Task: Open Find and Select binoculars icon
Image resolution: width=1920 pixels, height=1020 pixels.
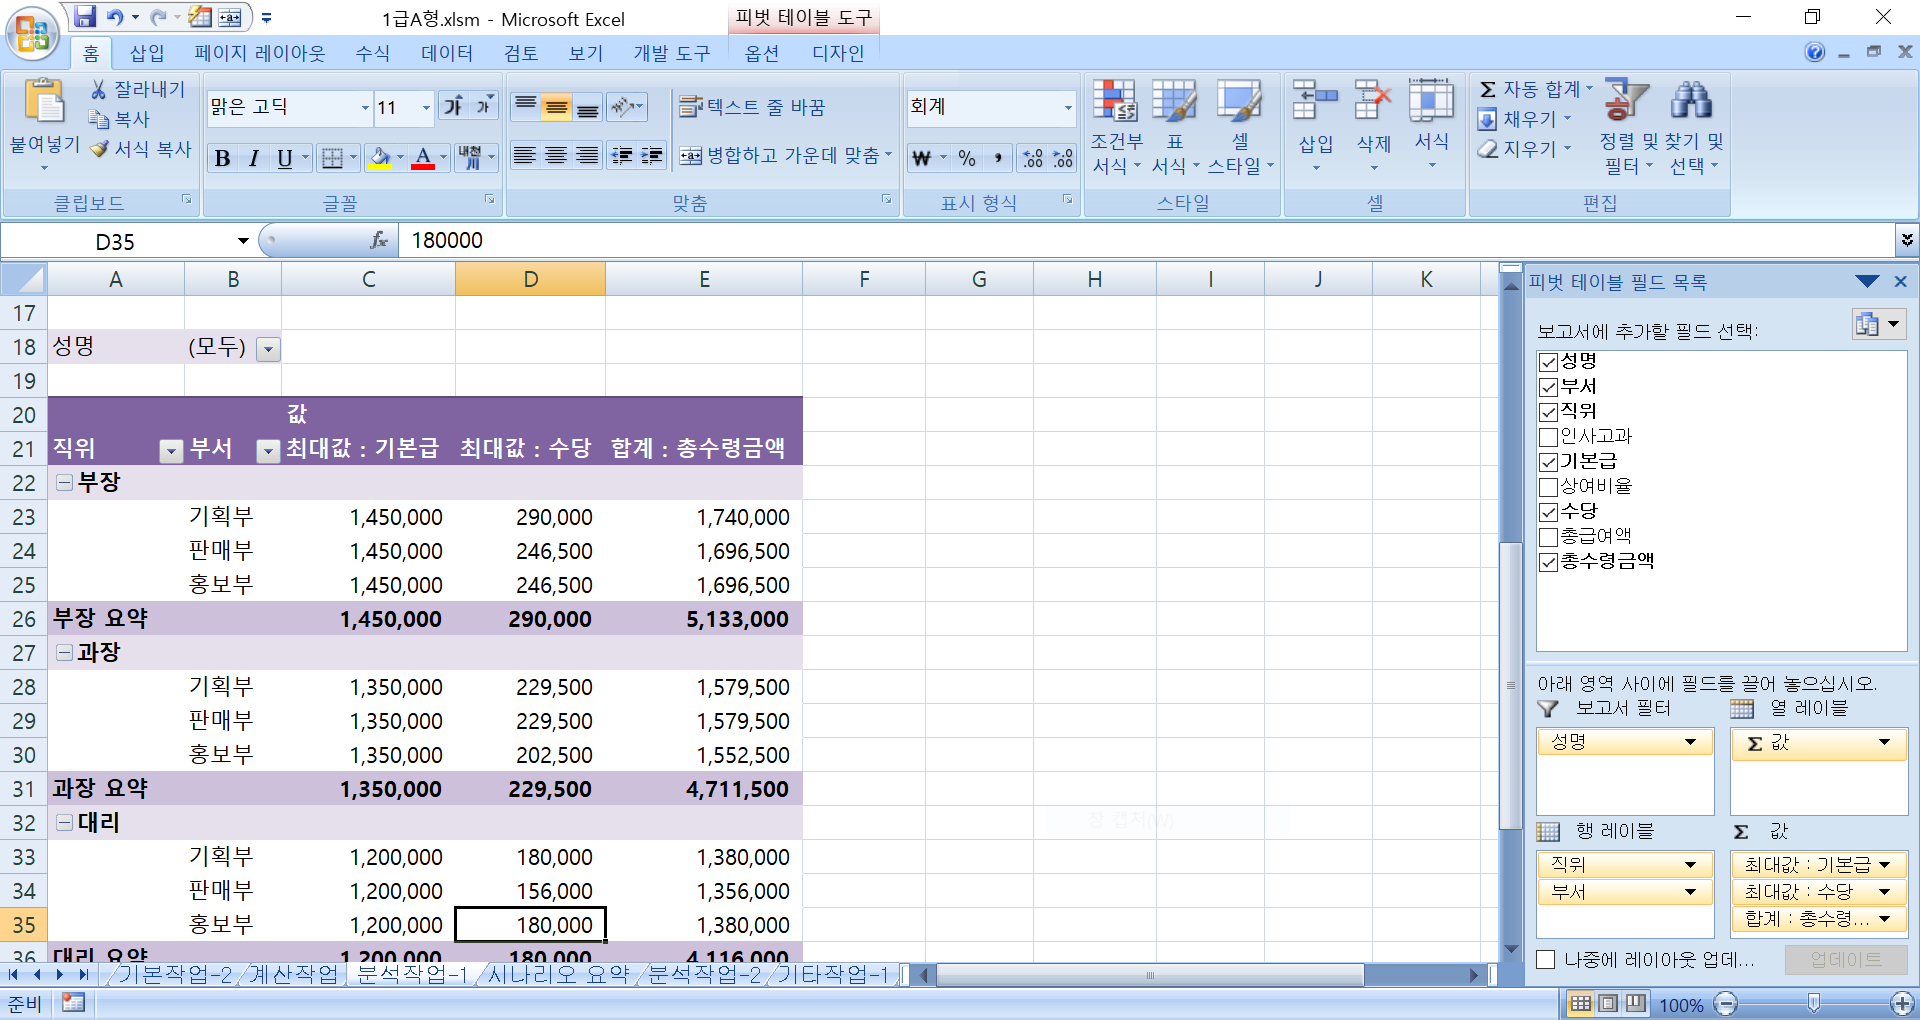Action: [x=1691, y=102]
